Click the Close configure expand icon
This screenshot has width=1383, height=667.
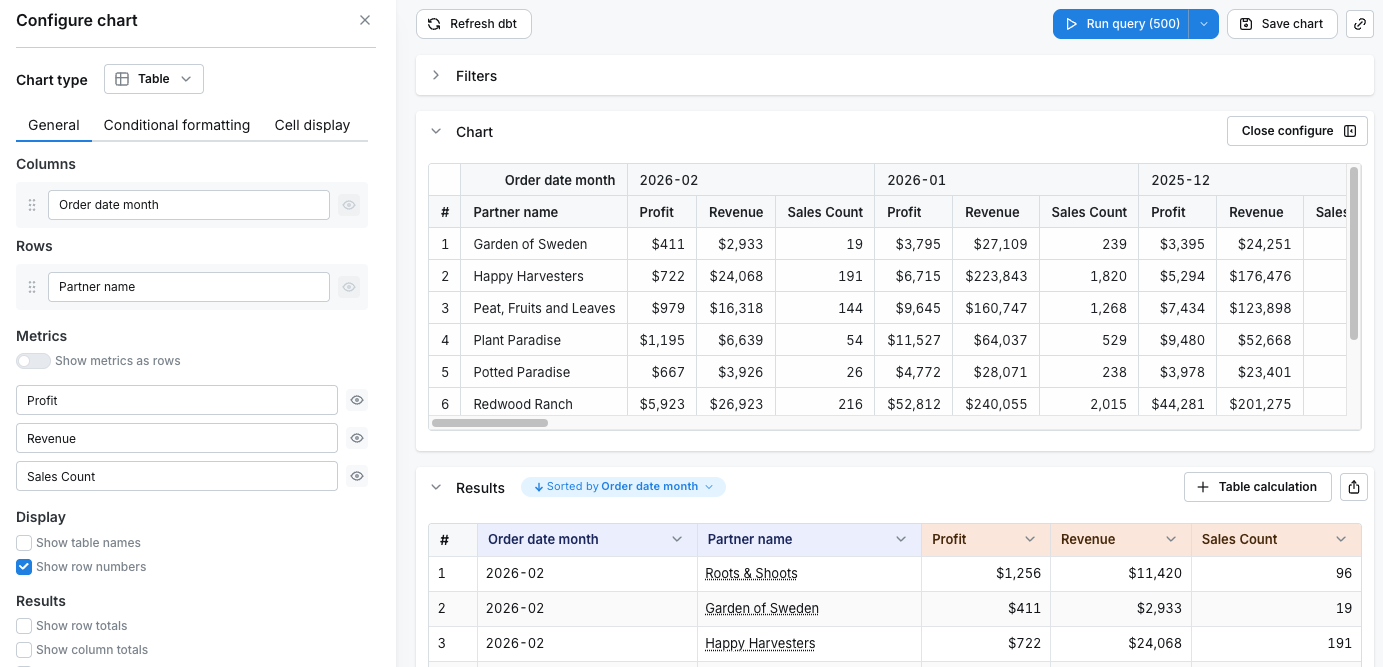click(x=1350, y=130)
